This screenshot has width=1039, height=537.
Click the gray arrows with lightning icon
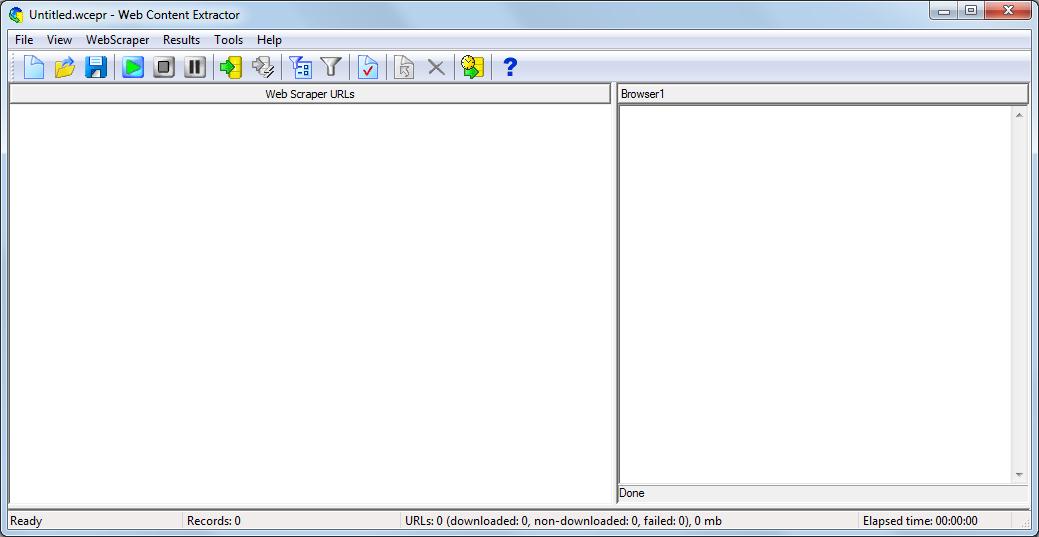pyautogui.click(x=263, y=67)
